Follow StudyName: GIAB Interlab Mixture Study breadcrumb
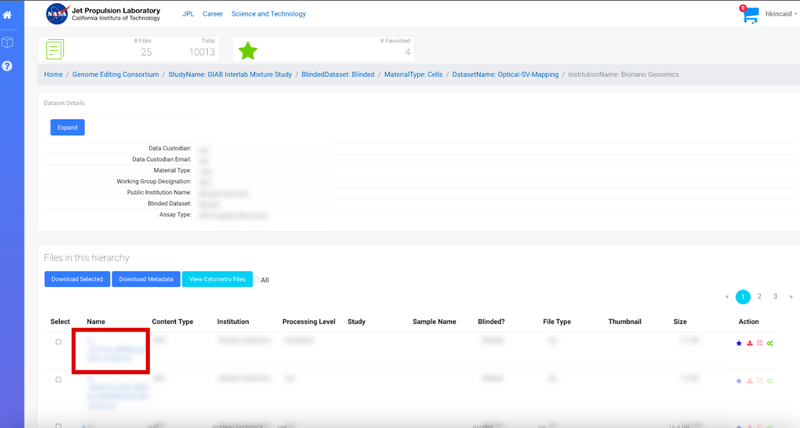 (230, 74)
